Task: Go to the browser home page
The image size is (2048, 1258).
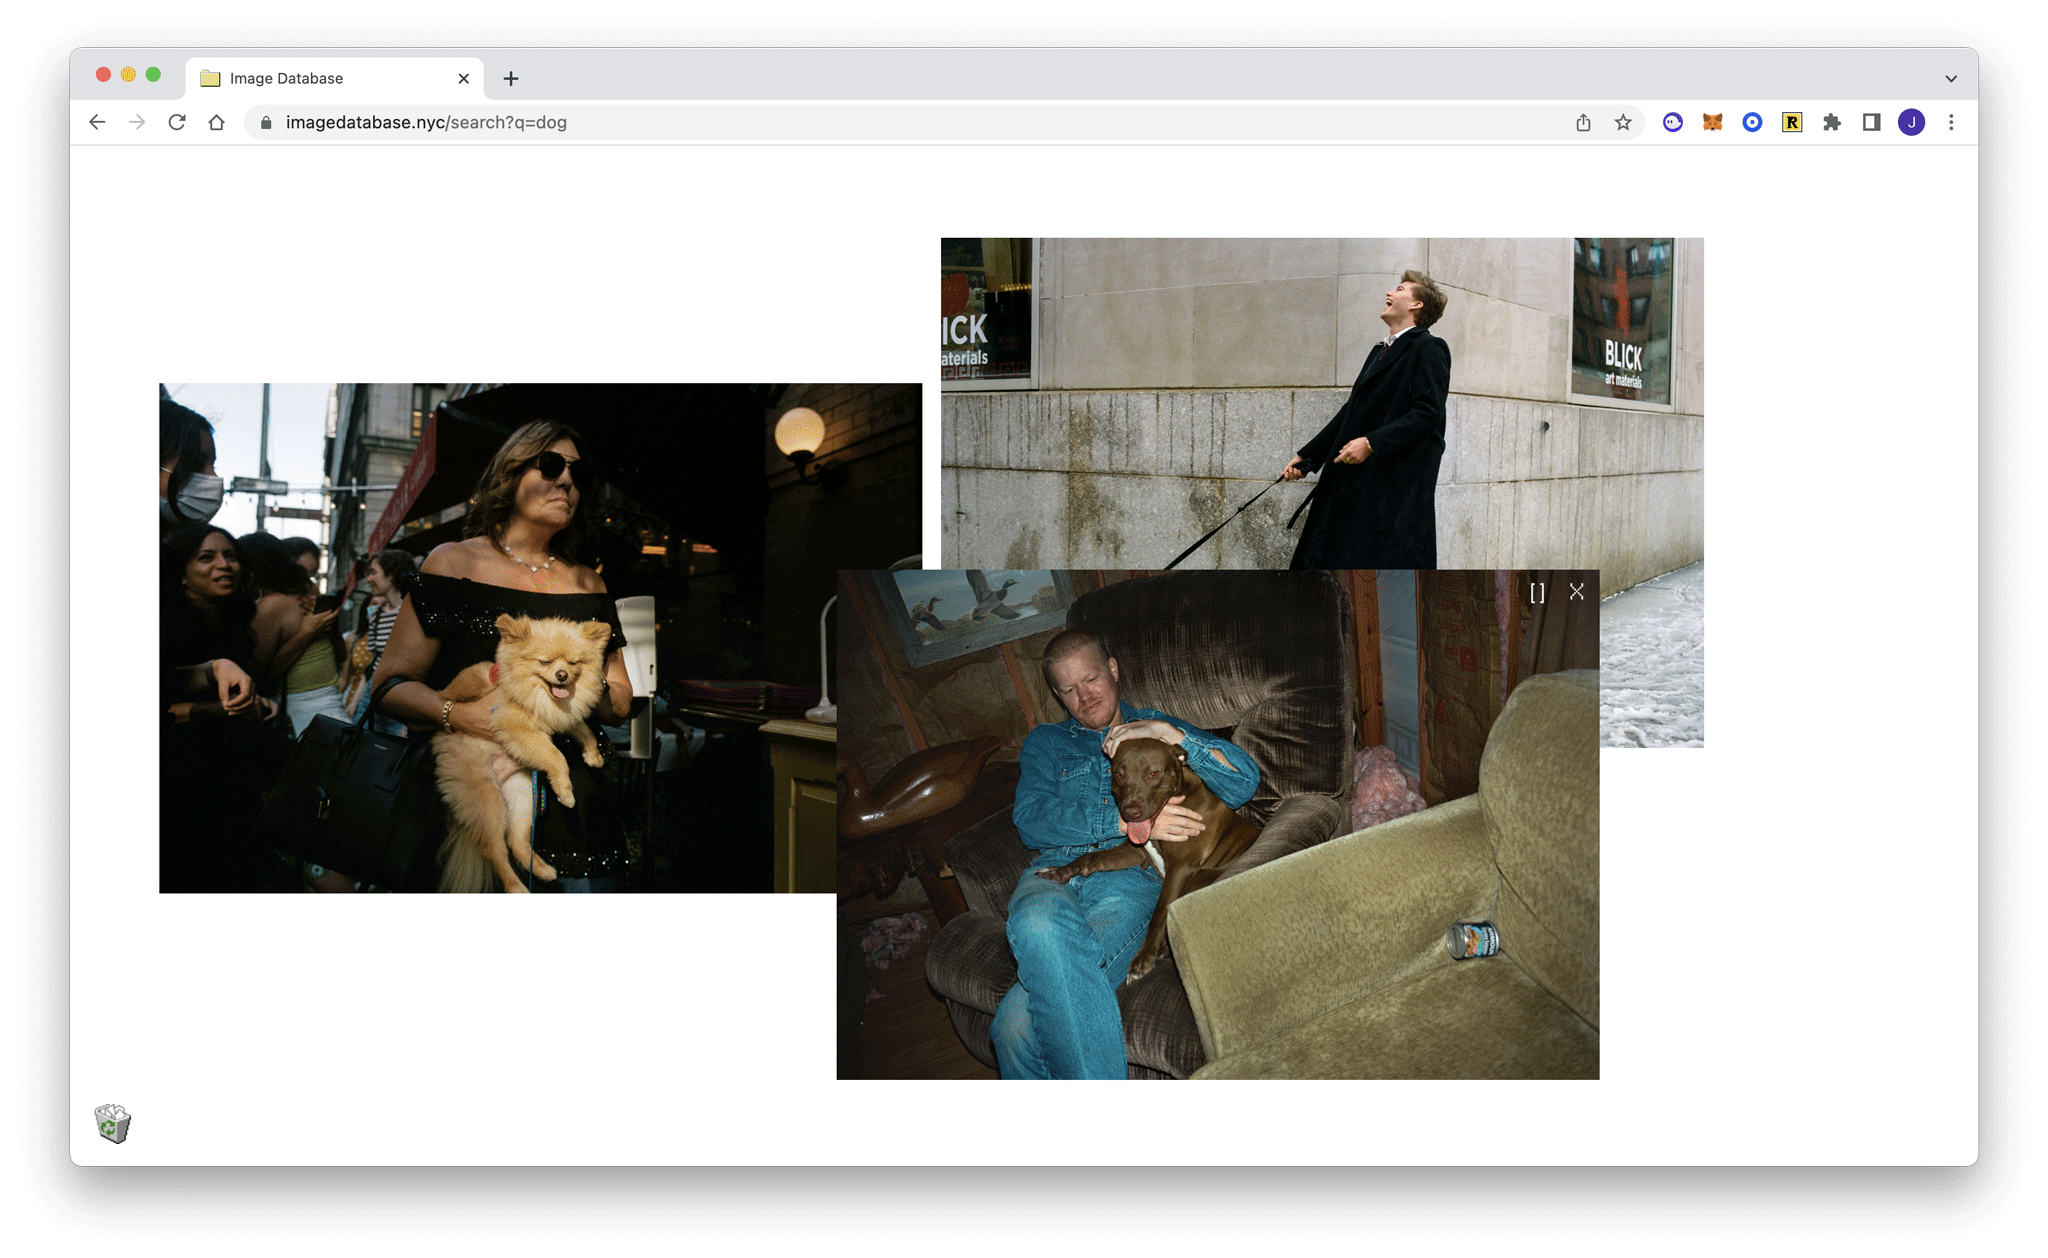Action: [216, 122]
